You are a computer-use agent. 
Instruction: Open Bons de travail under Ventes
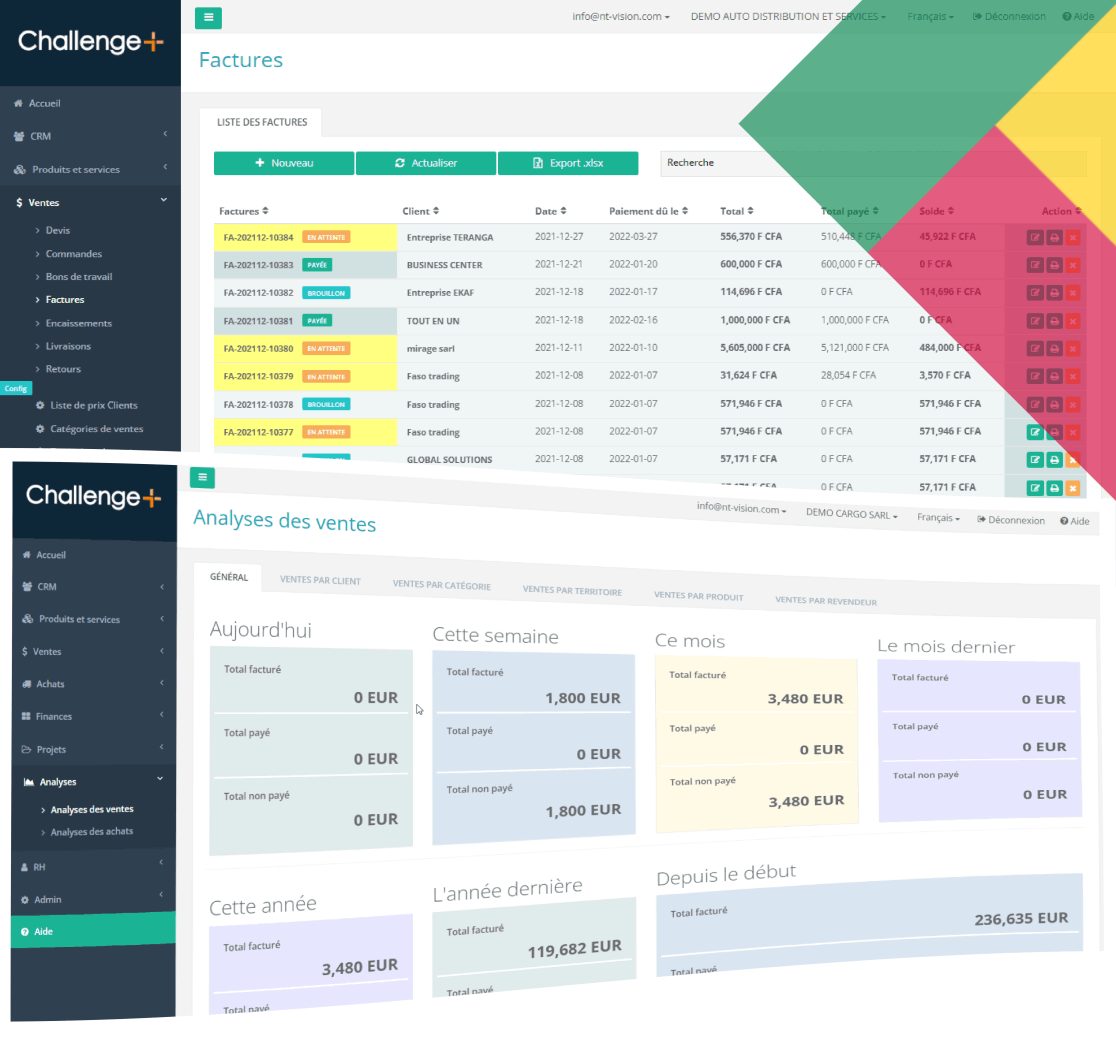78,277
